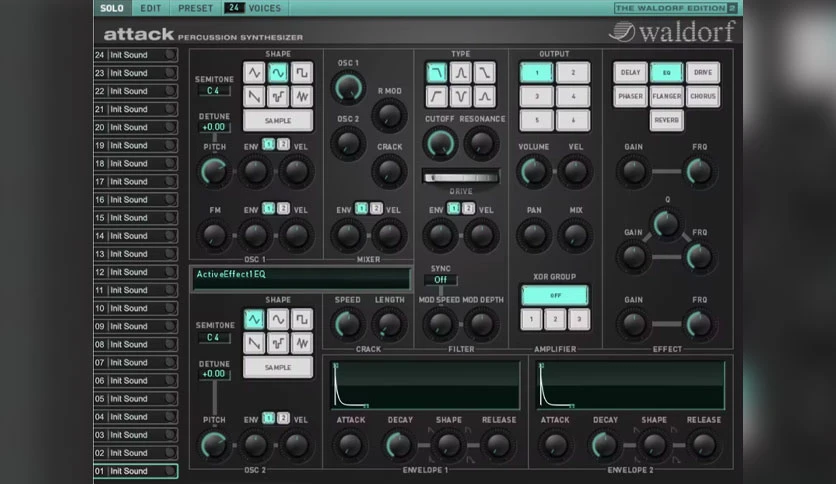
Task: Select the sample & hold shape in OSC 2
Action: (x=278, y=343)
